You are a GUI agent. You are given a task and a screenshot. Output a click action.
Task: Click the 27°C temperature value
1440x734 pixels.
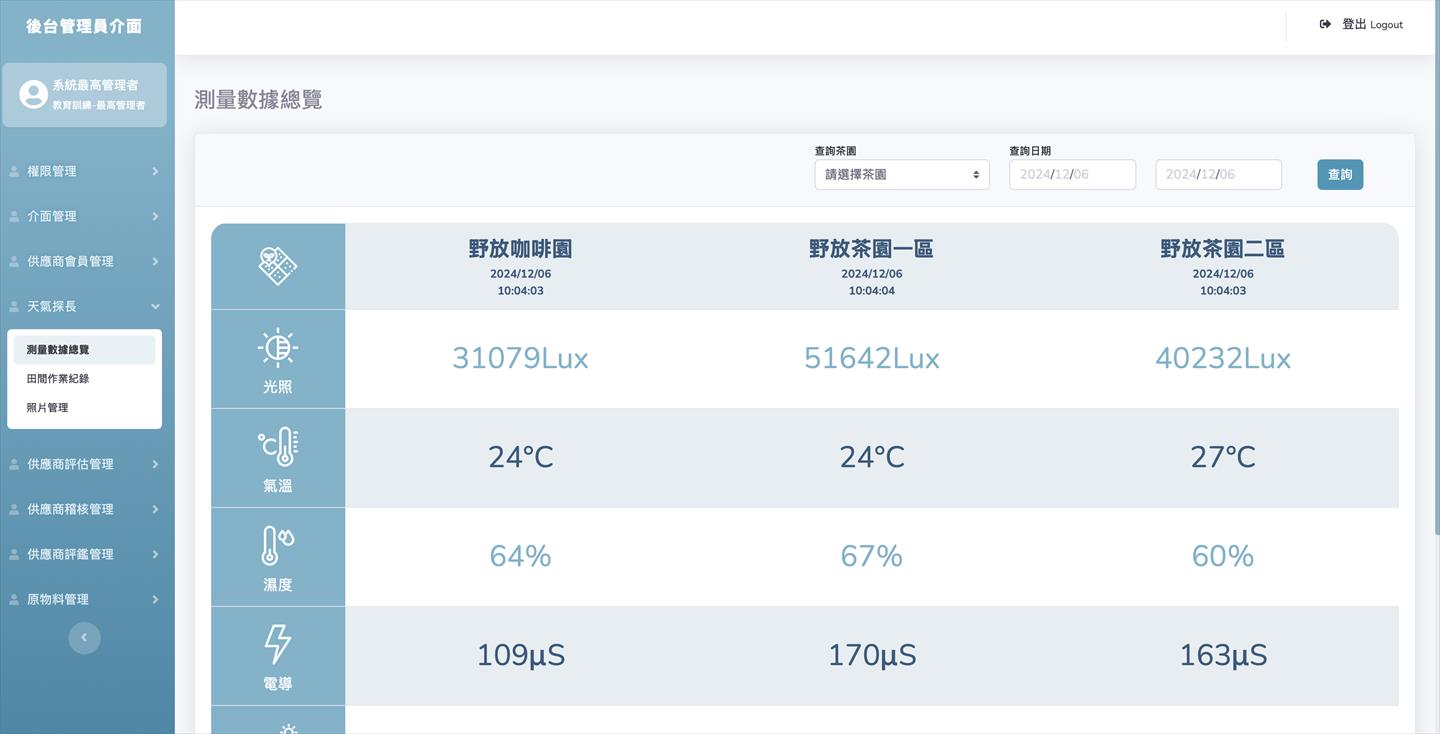[x=1222, y=457]
